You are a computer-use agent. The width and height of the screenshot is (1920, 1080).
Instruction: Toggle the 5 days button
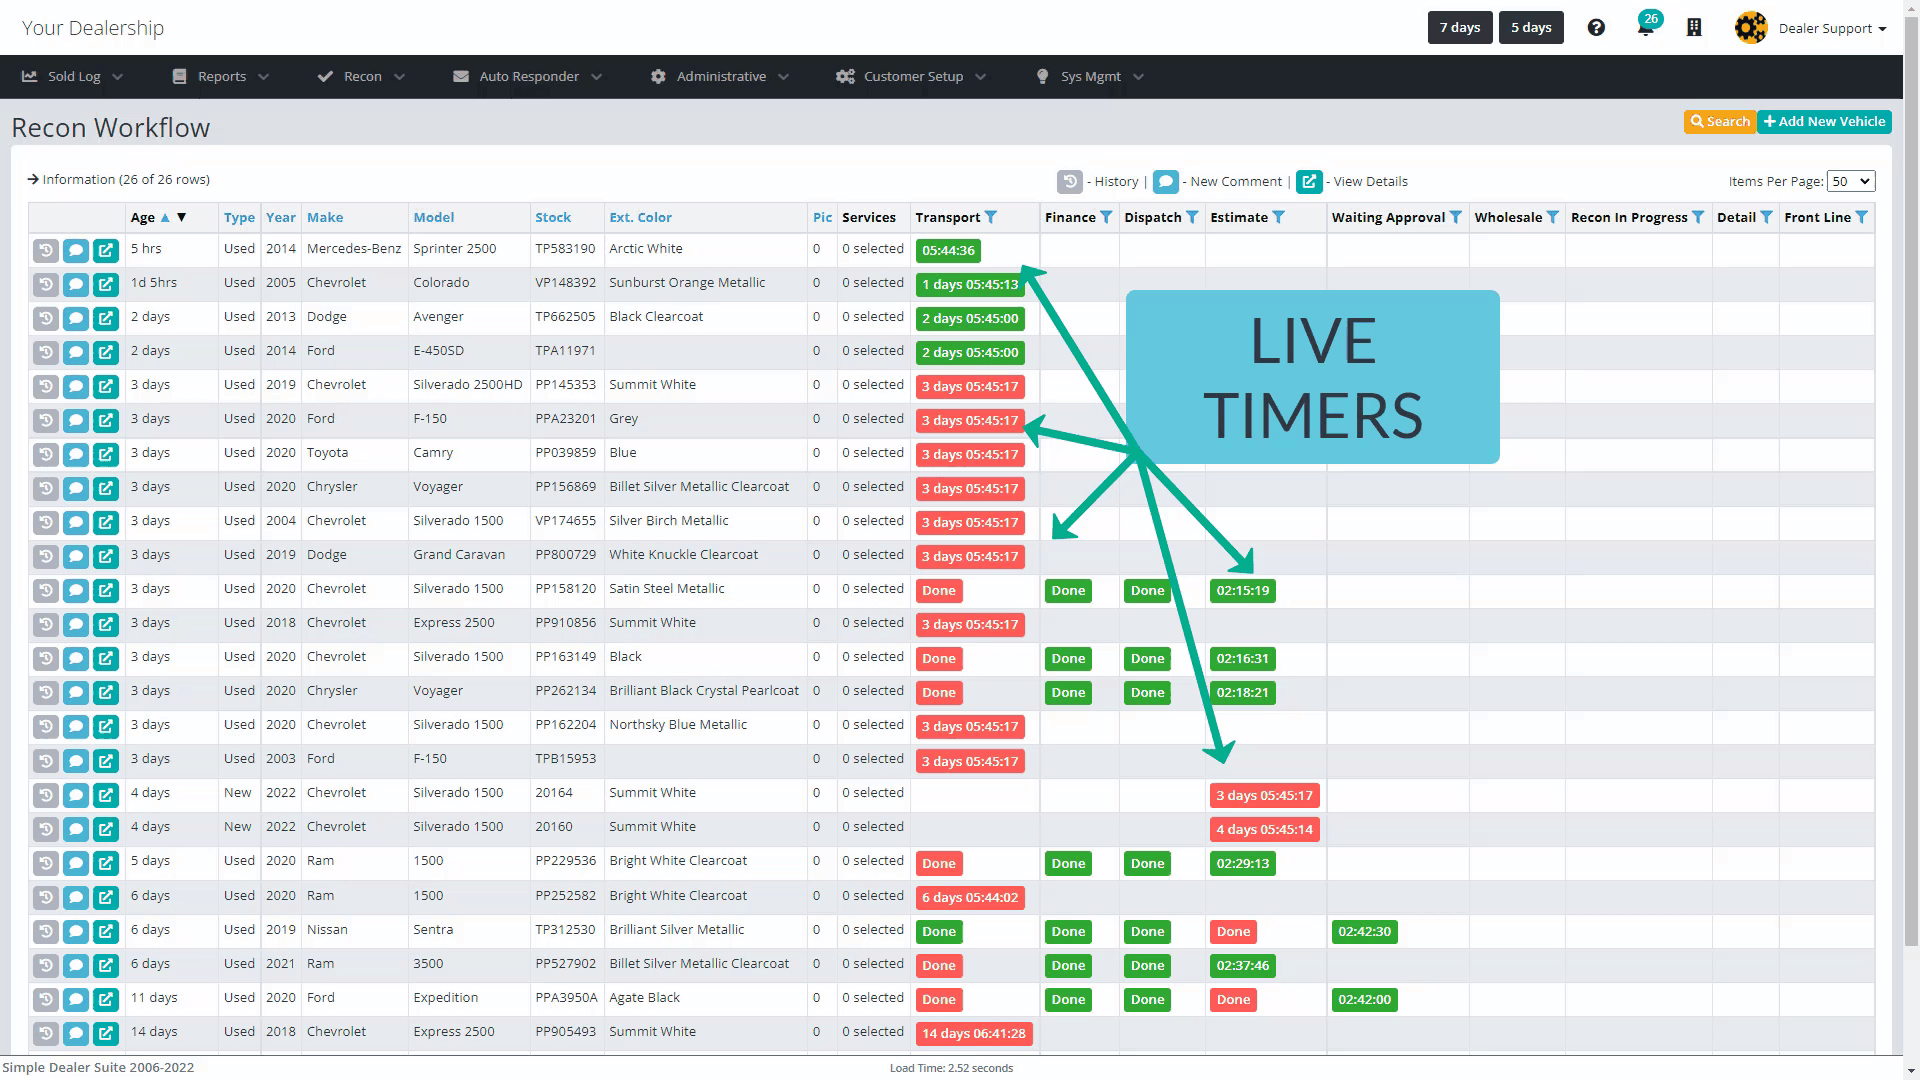pos(1530,28)
